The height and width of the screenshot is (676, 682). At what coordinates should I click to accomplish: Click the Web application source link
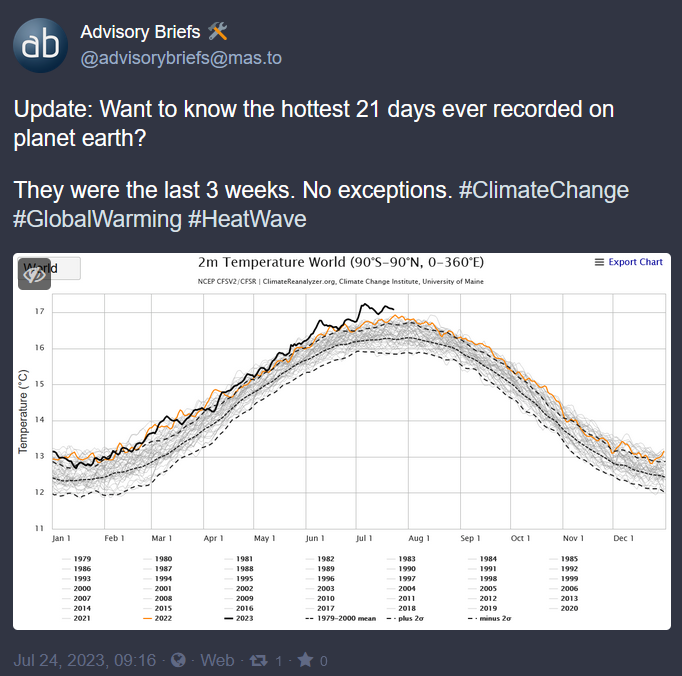point(217,660)
